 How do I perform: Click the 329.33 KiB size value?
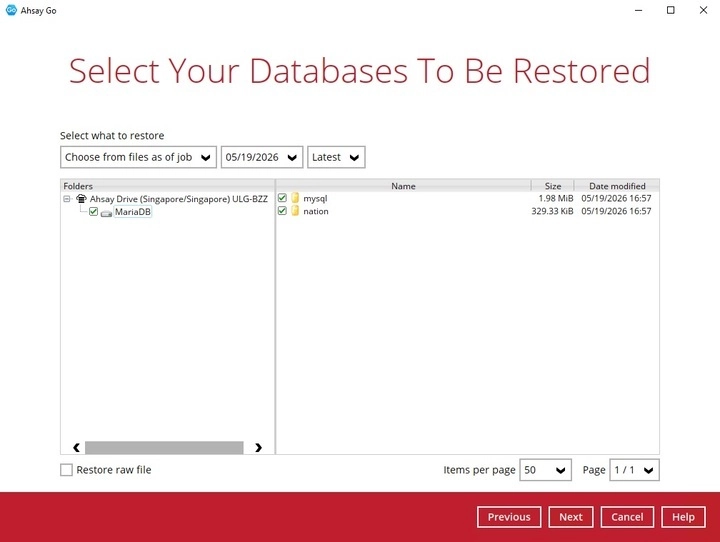pyautogui.click(x=552, y=211)
